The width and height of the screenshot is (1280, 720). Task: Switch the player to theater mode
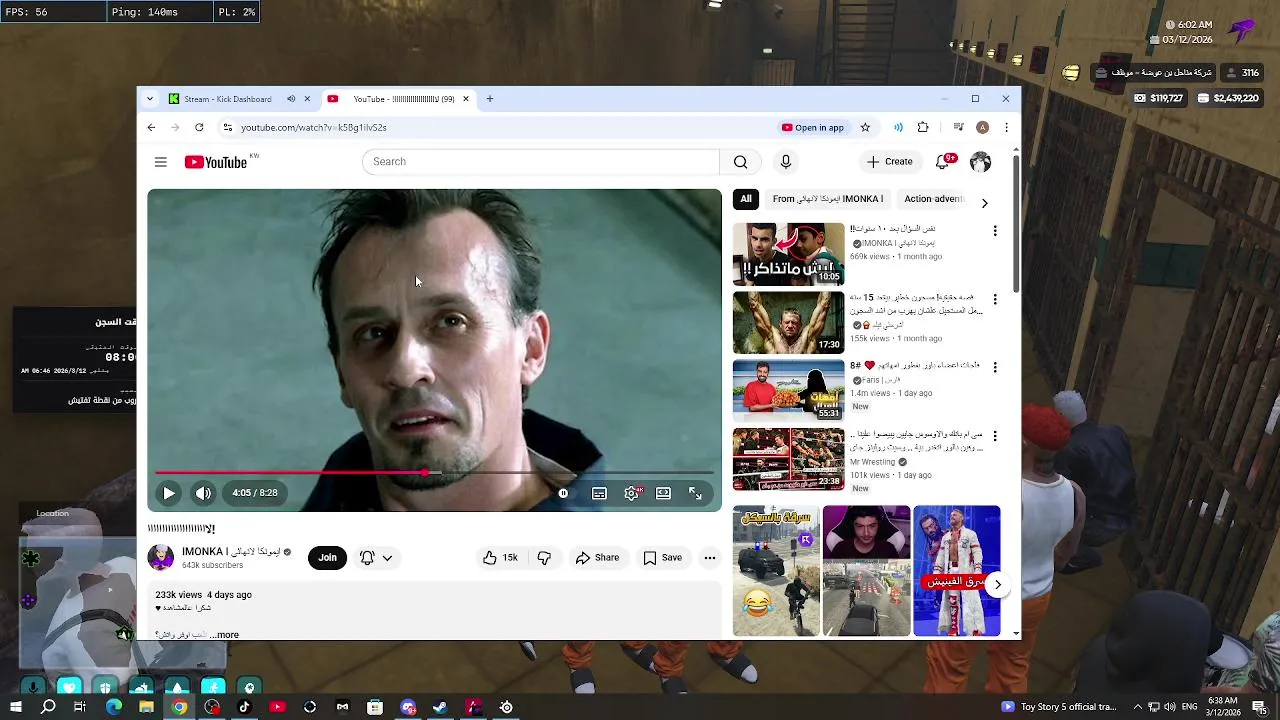[x=663, y=493]
